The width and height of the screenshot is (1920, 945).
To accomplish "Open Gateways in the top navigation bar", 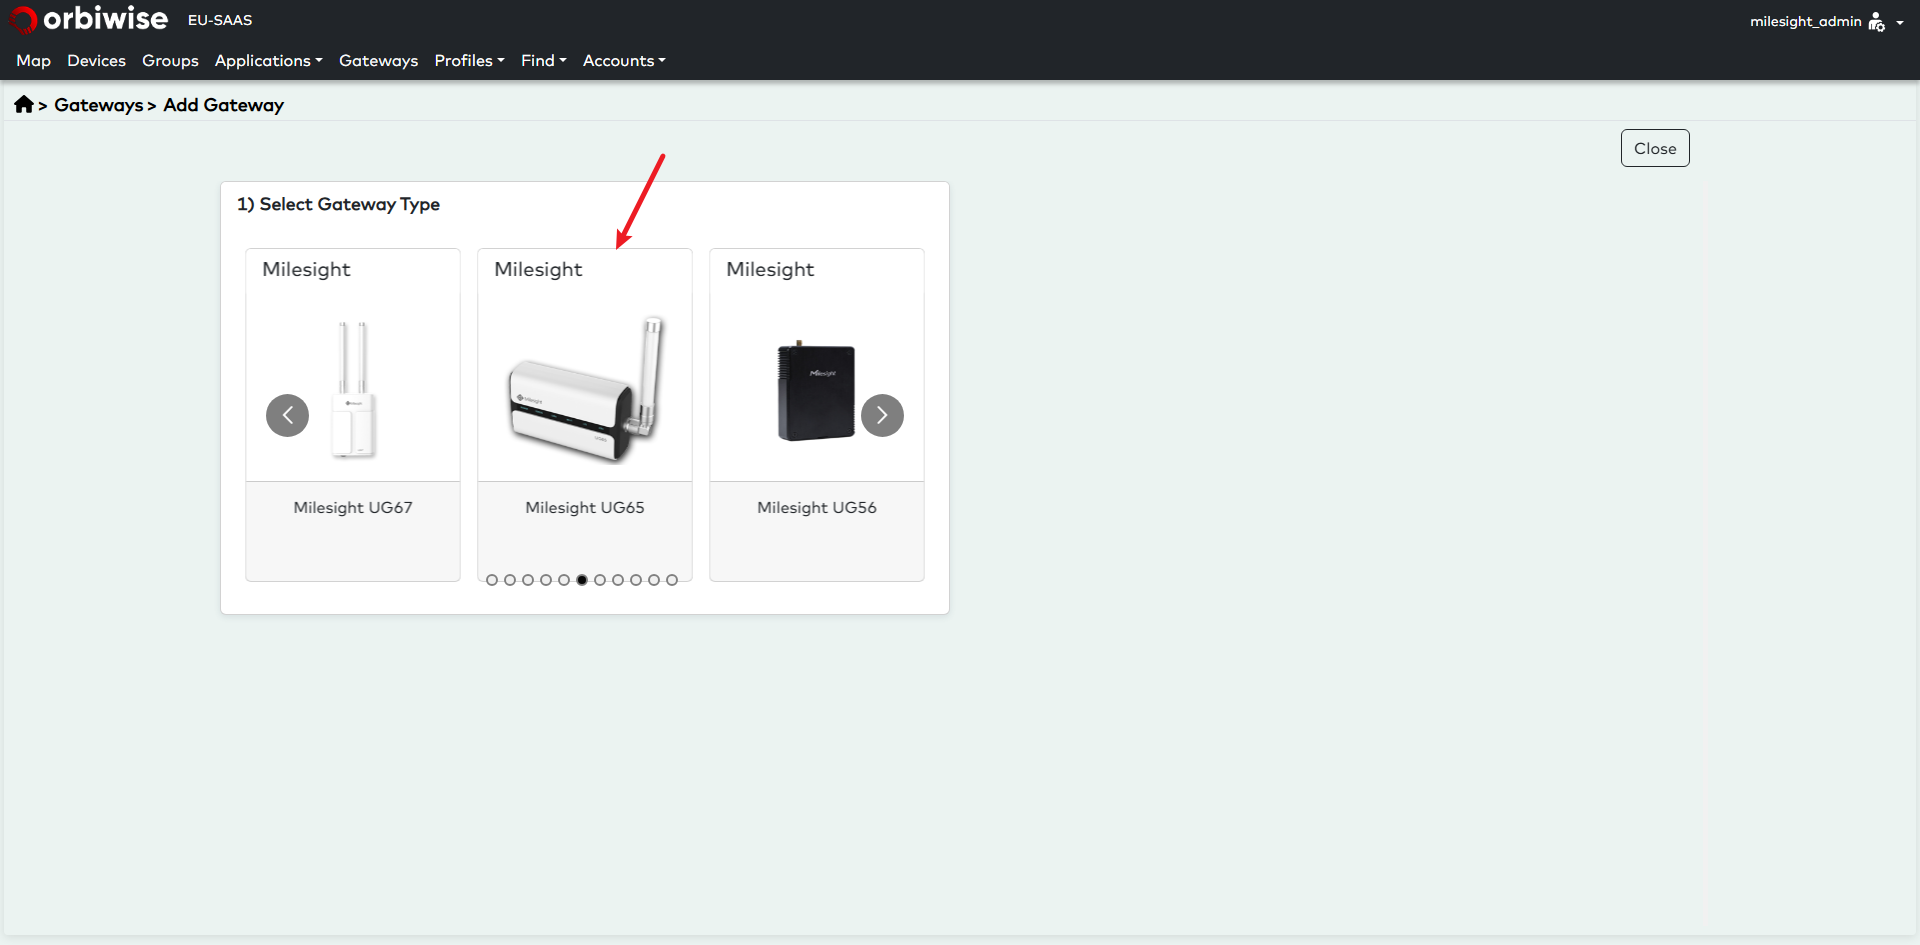I will tap(378, 61).
